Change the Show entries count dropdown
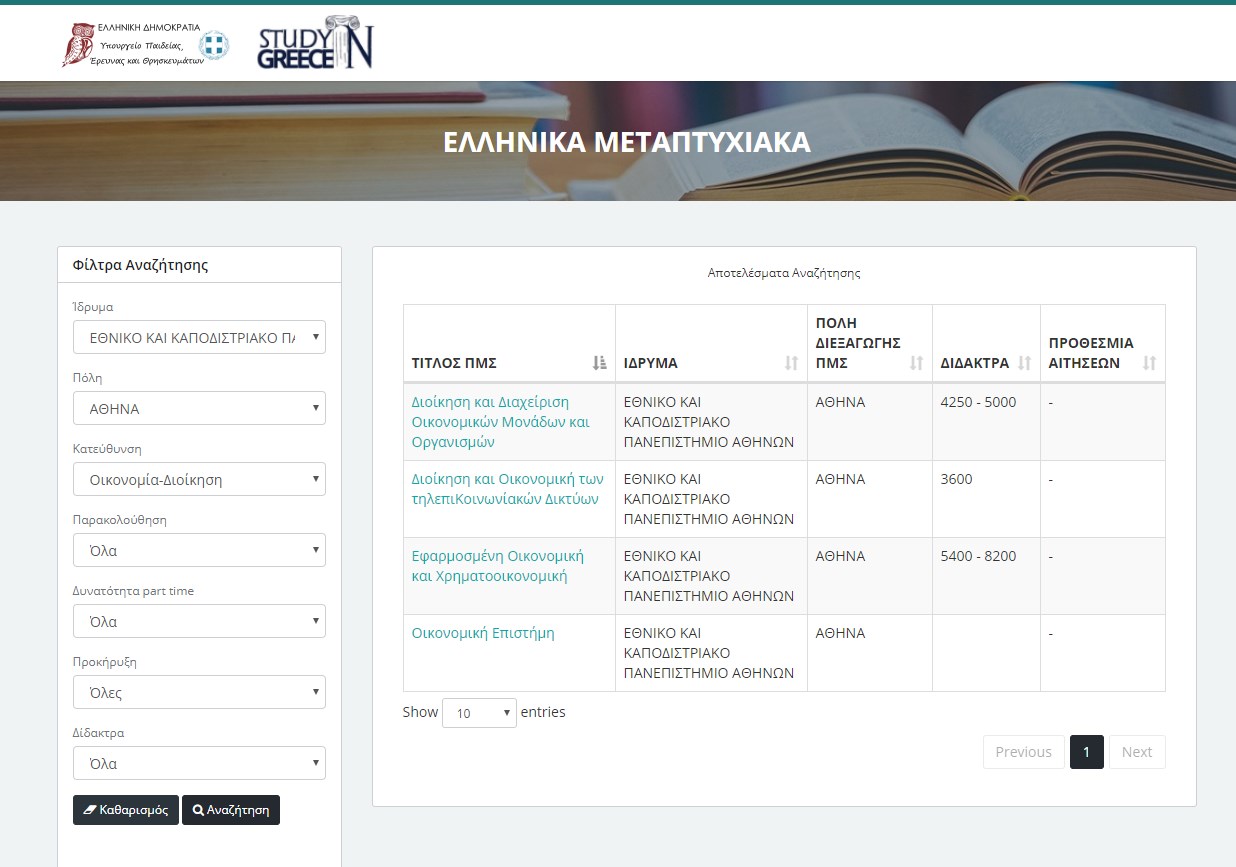The height and width of the screenshot is (867, 1236). [x=479, y=713]
